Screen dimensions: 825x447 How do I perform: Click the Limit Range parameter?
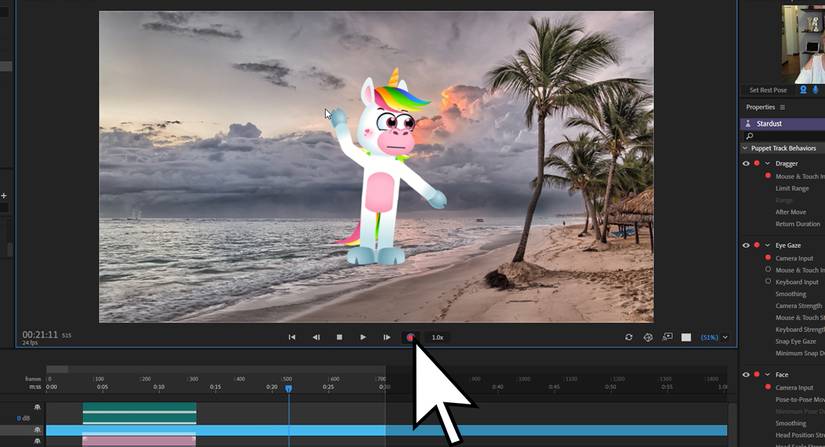coord(792,188)
